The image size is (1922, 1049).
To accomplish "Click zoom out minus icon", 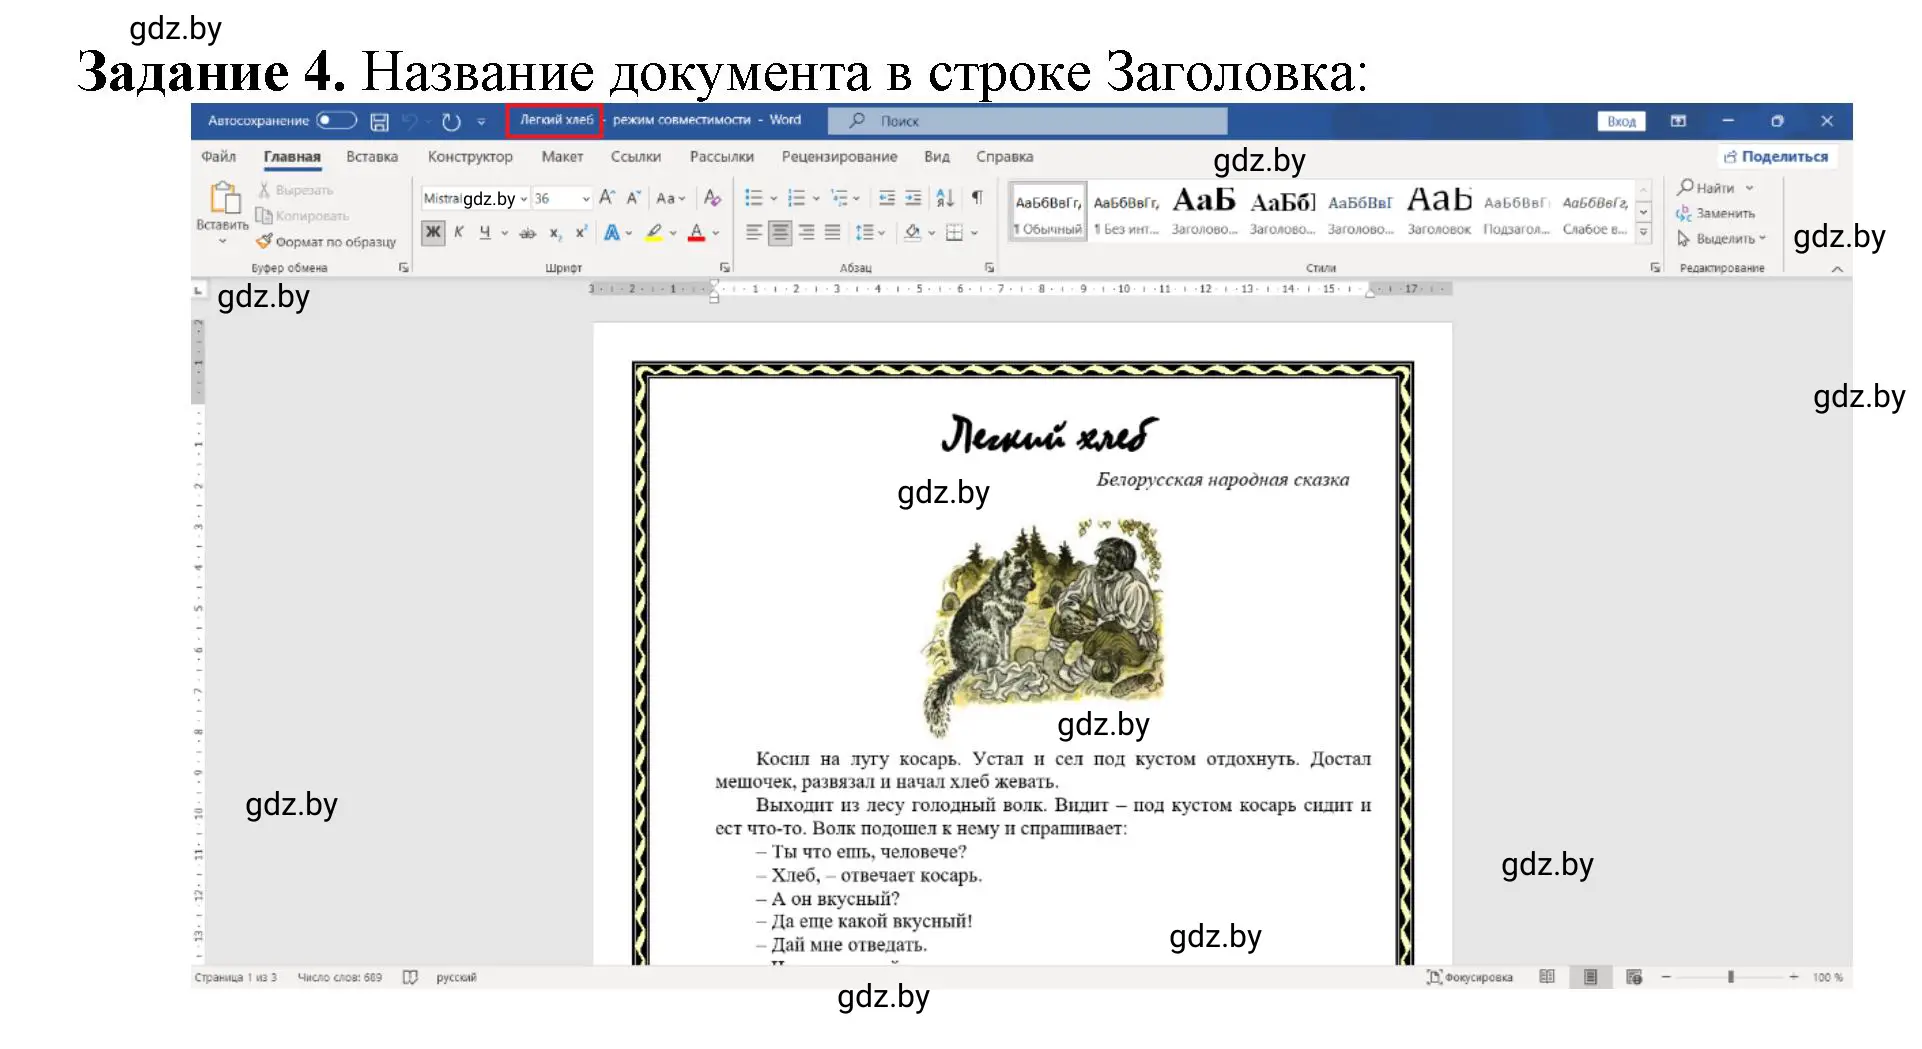I will [x=1666, y=977].
